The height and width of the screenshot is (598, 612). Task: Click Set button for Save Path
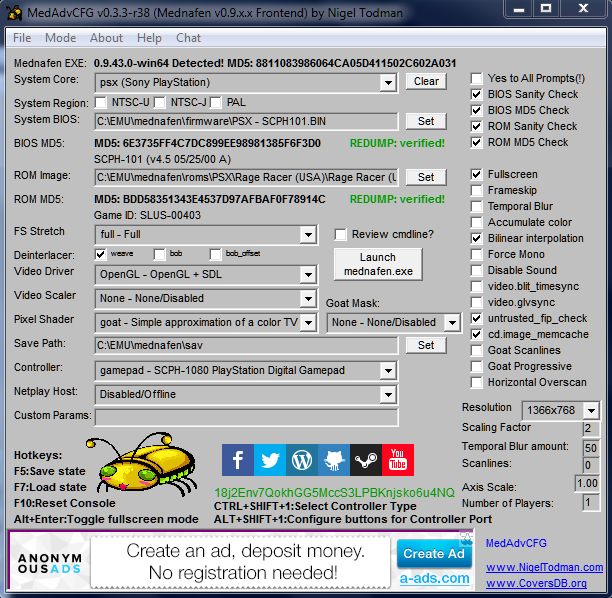point(426,345)
